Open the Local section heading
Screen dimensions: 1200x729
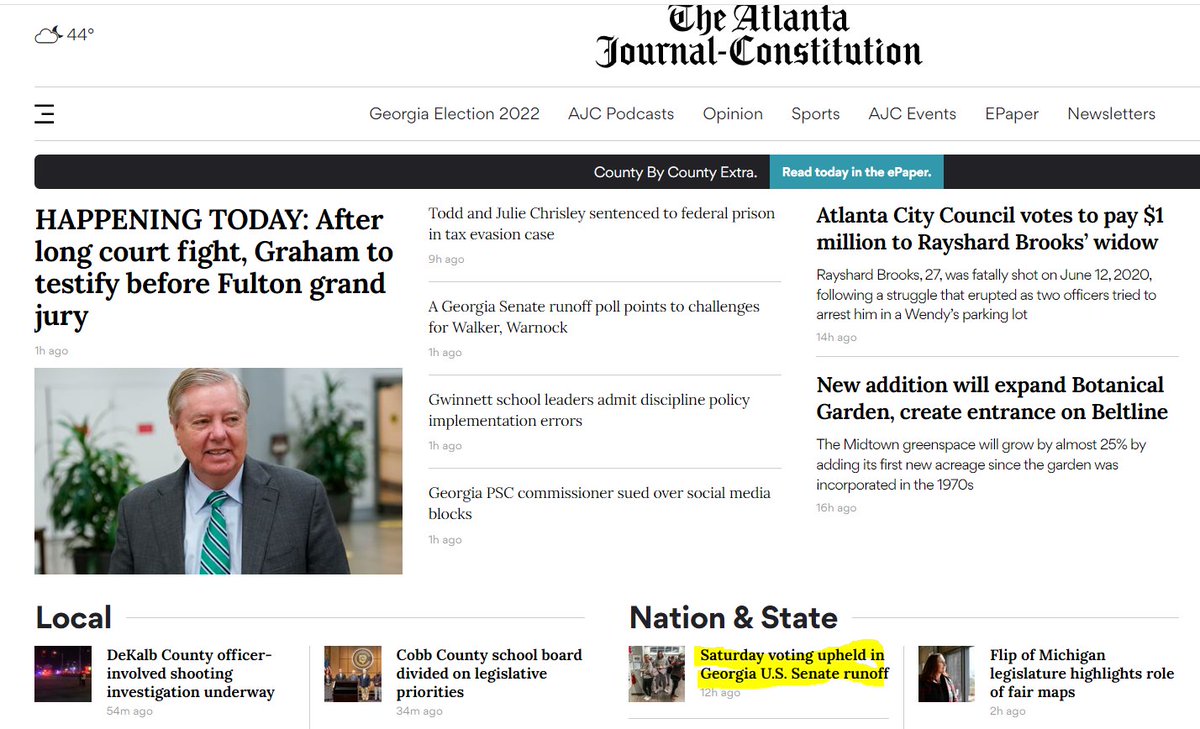point(73,617)
